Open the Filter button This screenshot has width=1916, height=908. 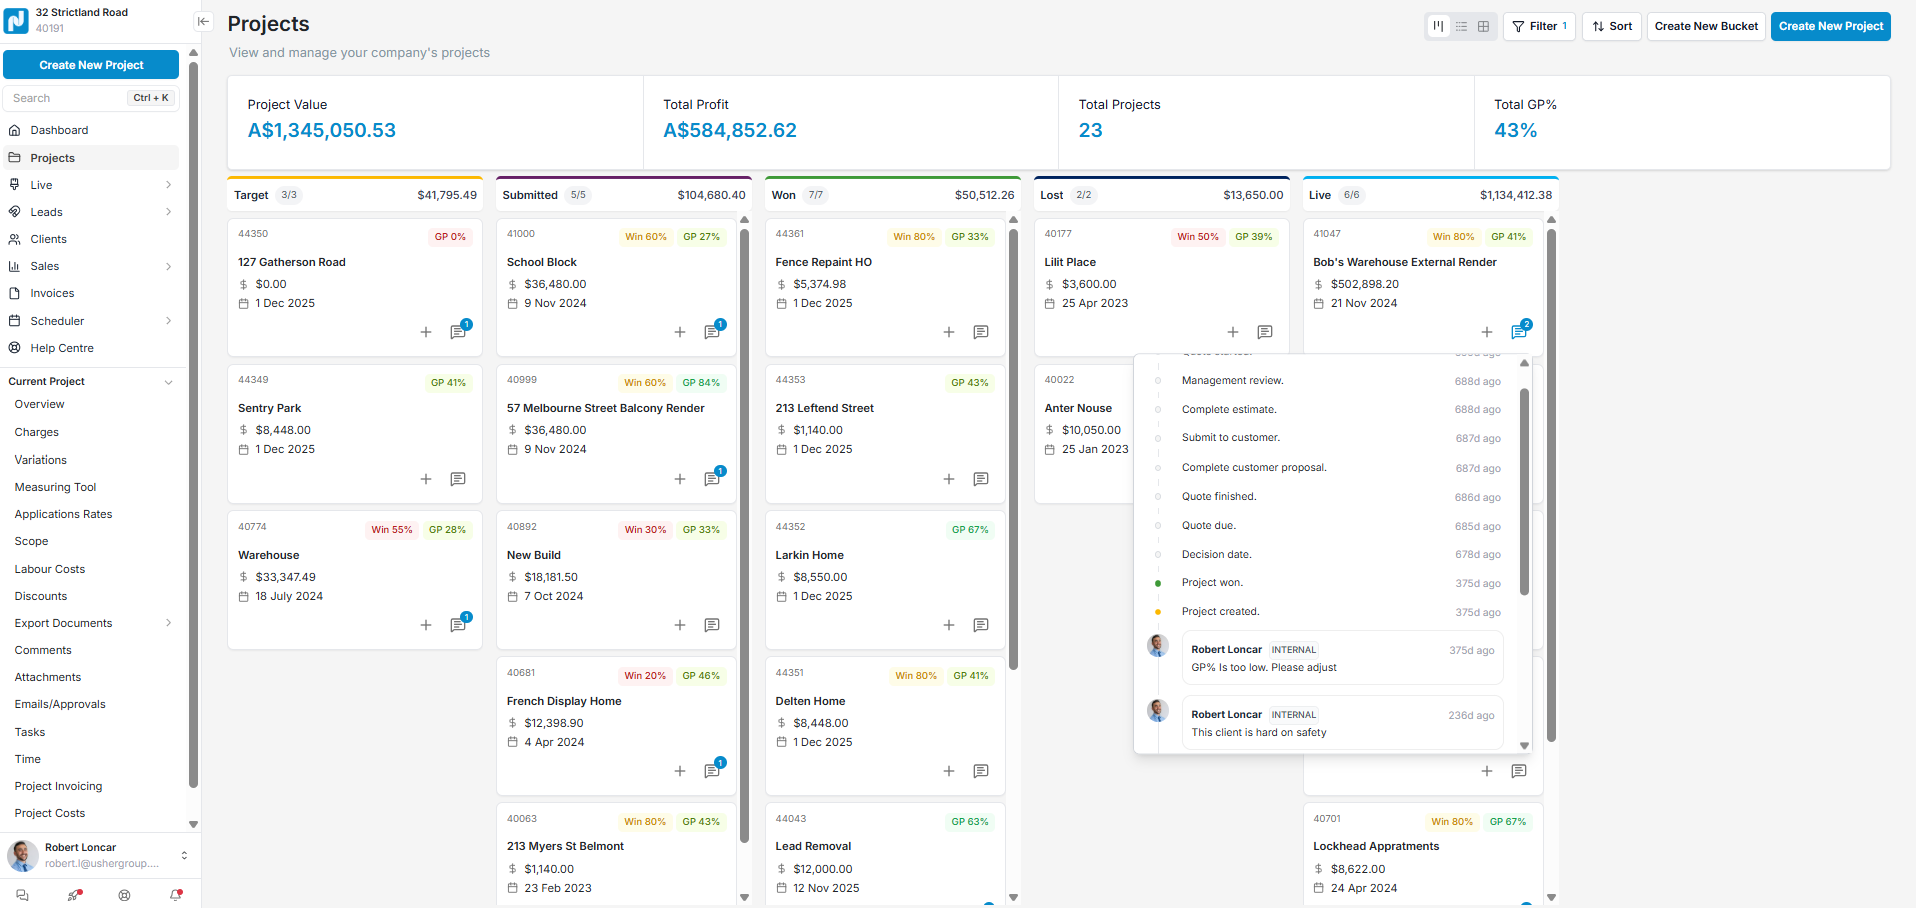click(1539, 26)
